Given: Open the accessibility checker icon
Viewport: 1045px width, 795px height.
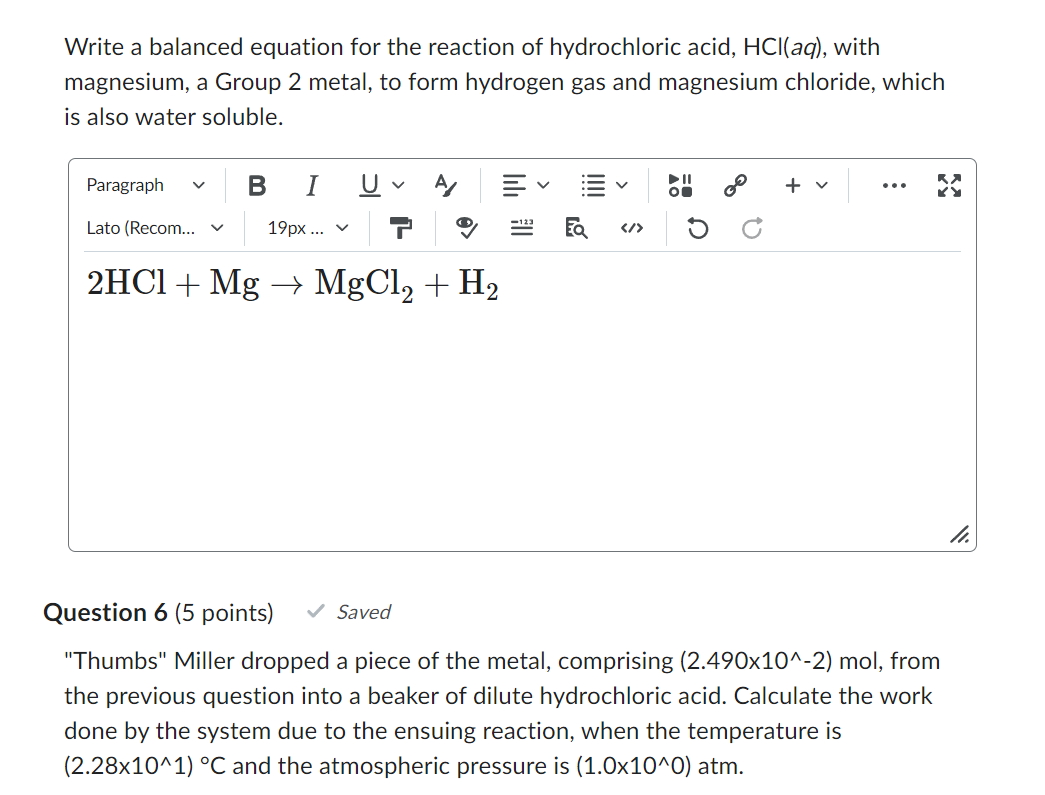Looking at the screenshot, I should 465,229.
